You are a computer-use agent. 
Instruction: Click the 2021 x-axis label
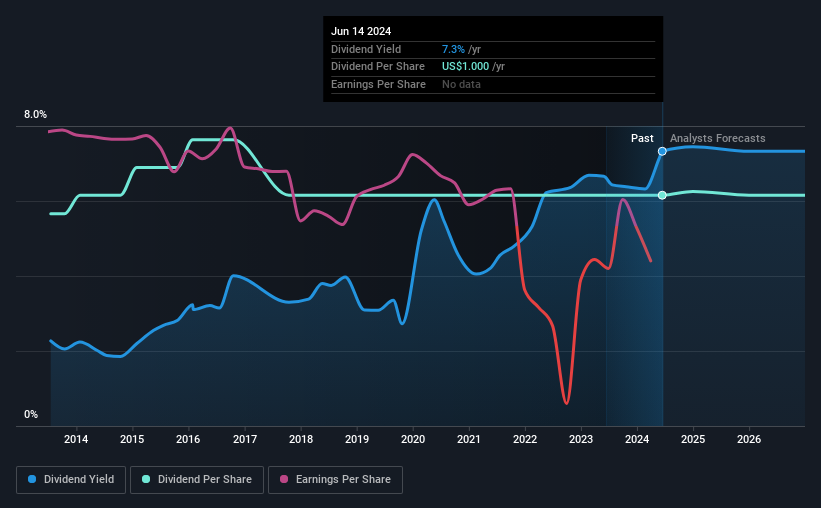[x=469, y=439]
